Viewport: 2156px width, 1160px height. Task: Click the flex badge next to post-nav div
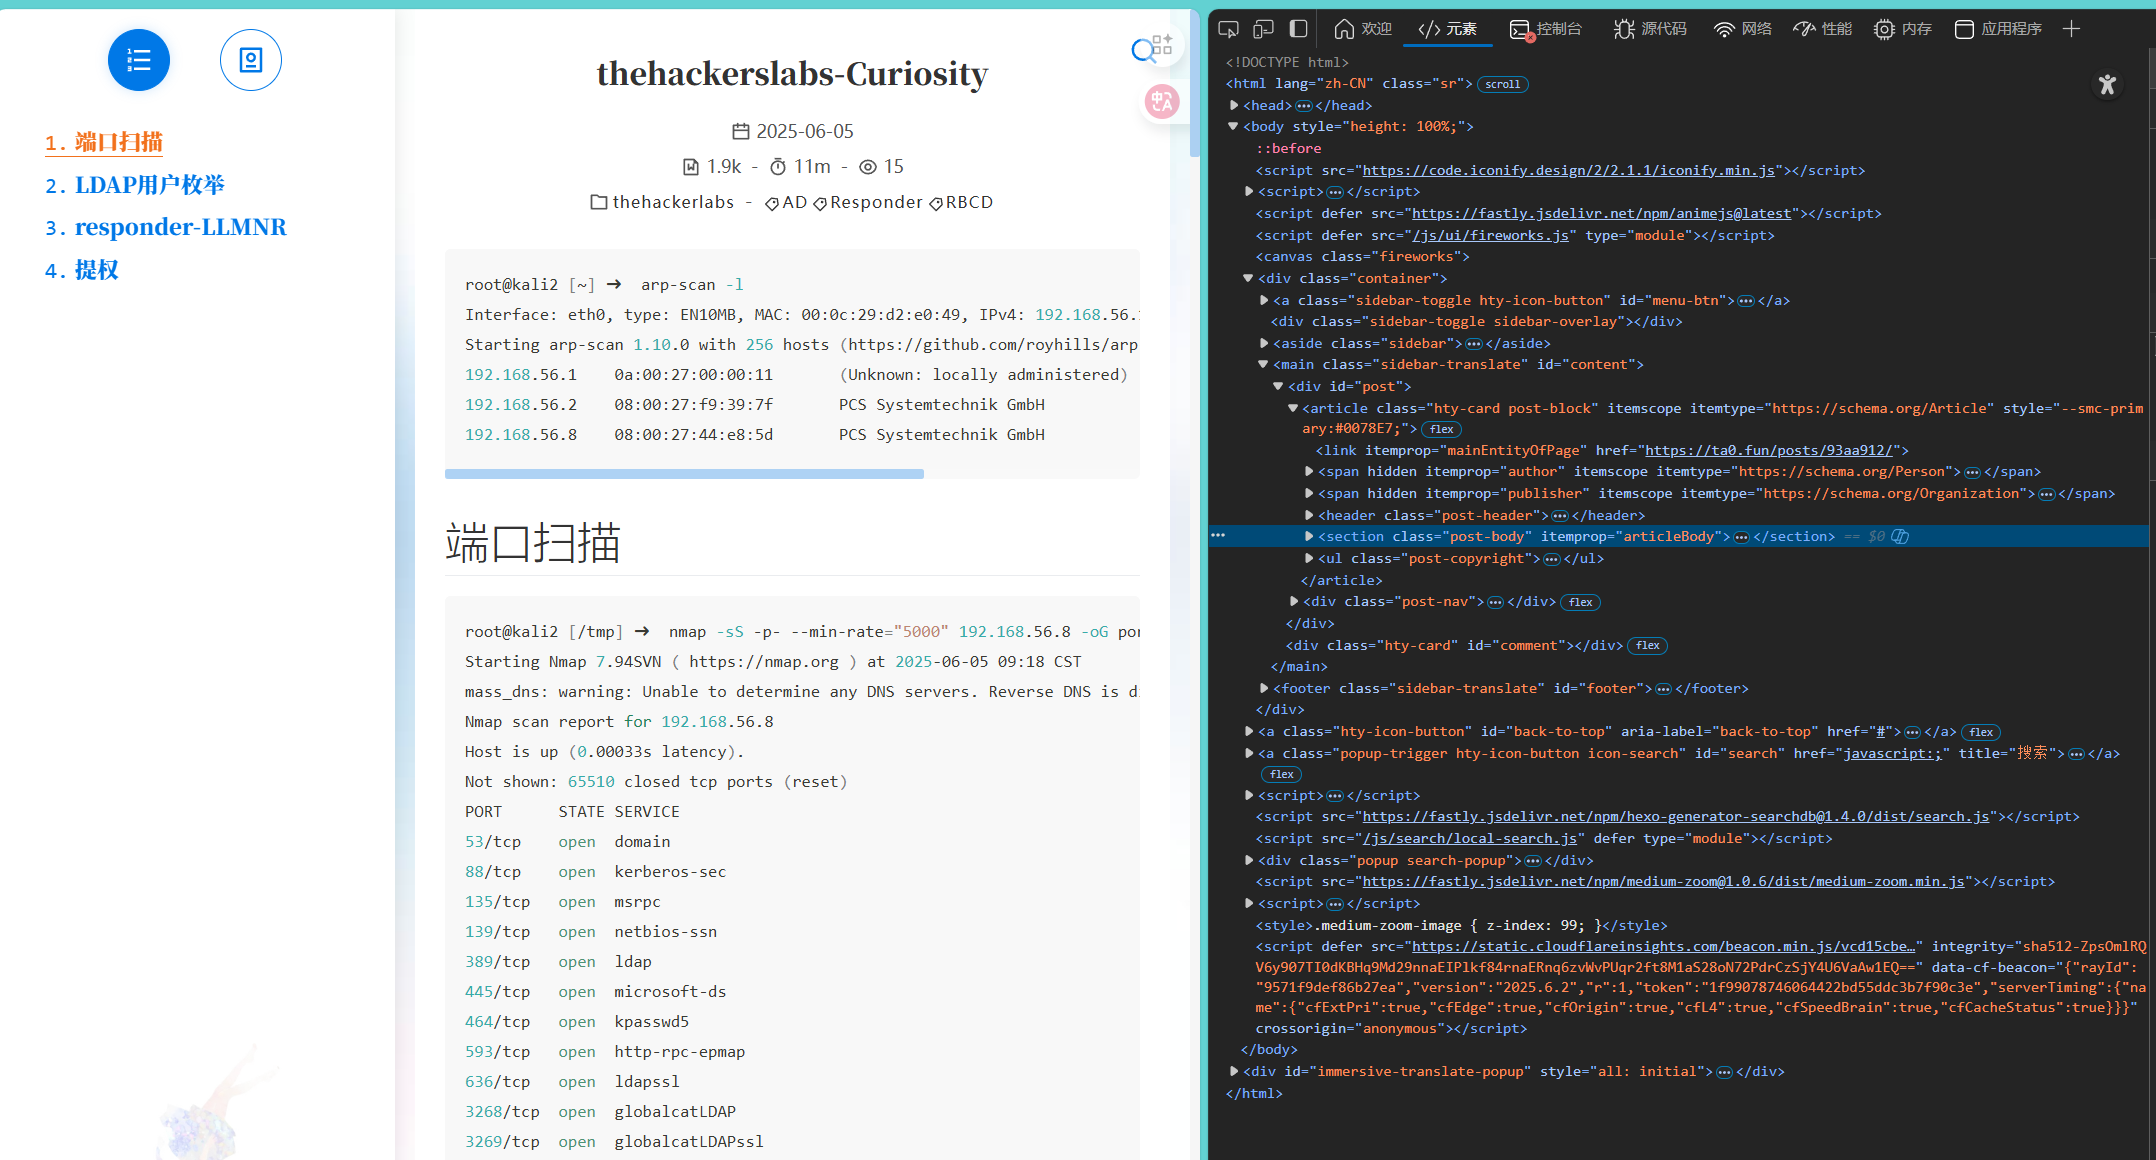[1581, 602]
